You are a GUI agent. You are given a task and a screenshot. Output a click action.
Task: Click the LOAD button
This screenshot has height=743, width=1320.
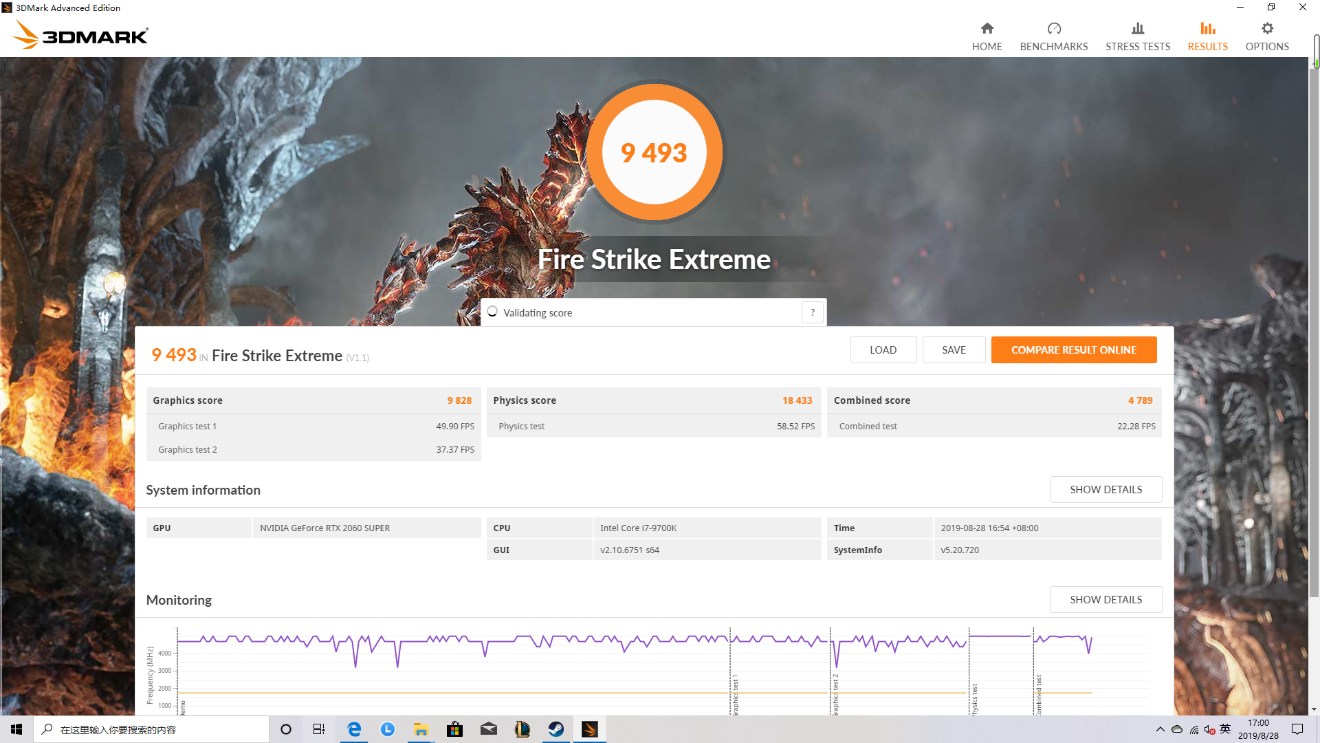pos(883,350)
